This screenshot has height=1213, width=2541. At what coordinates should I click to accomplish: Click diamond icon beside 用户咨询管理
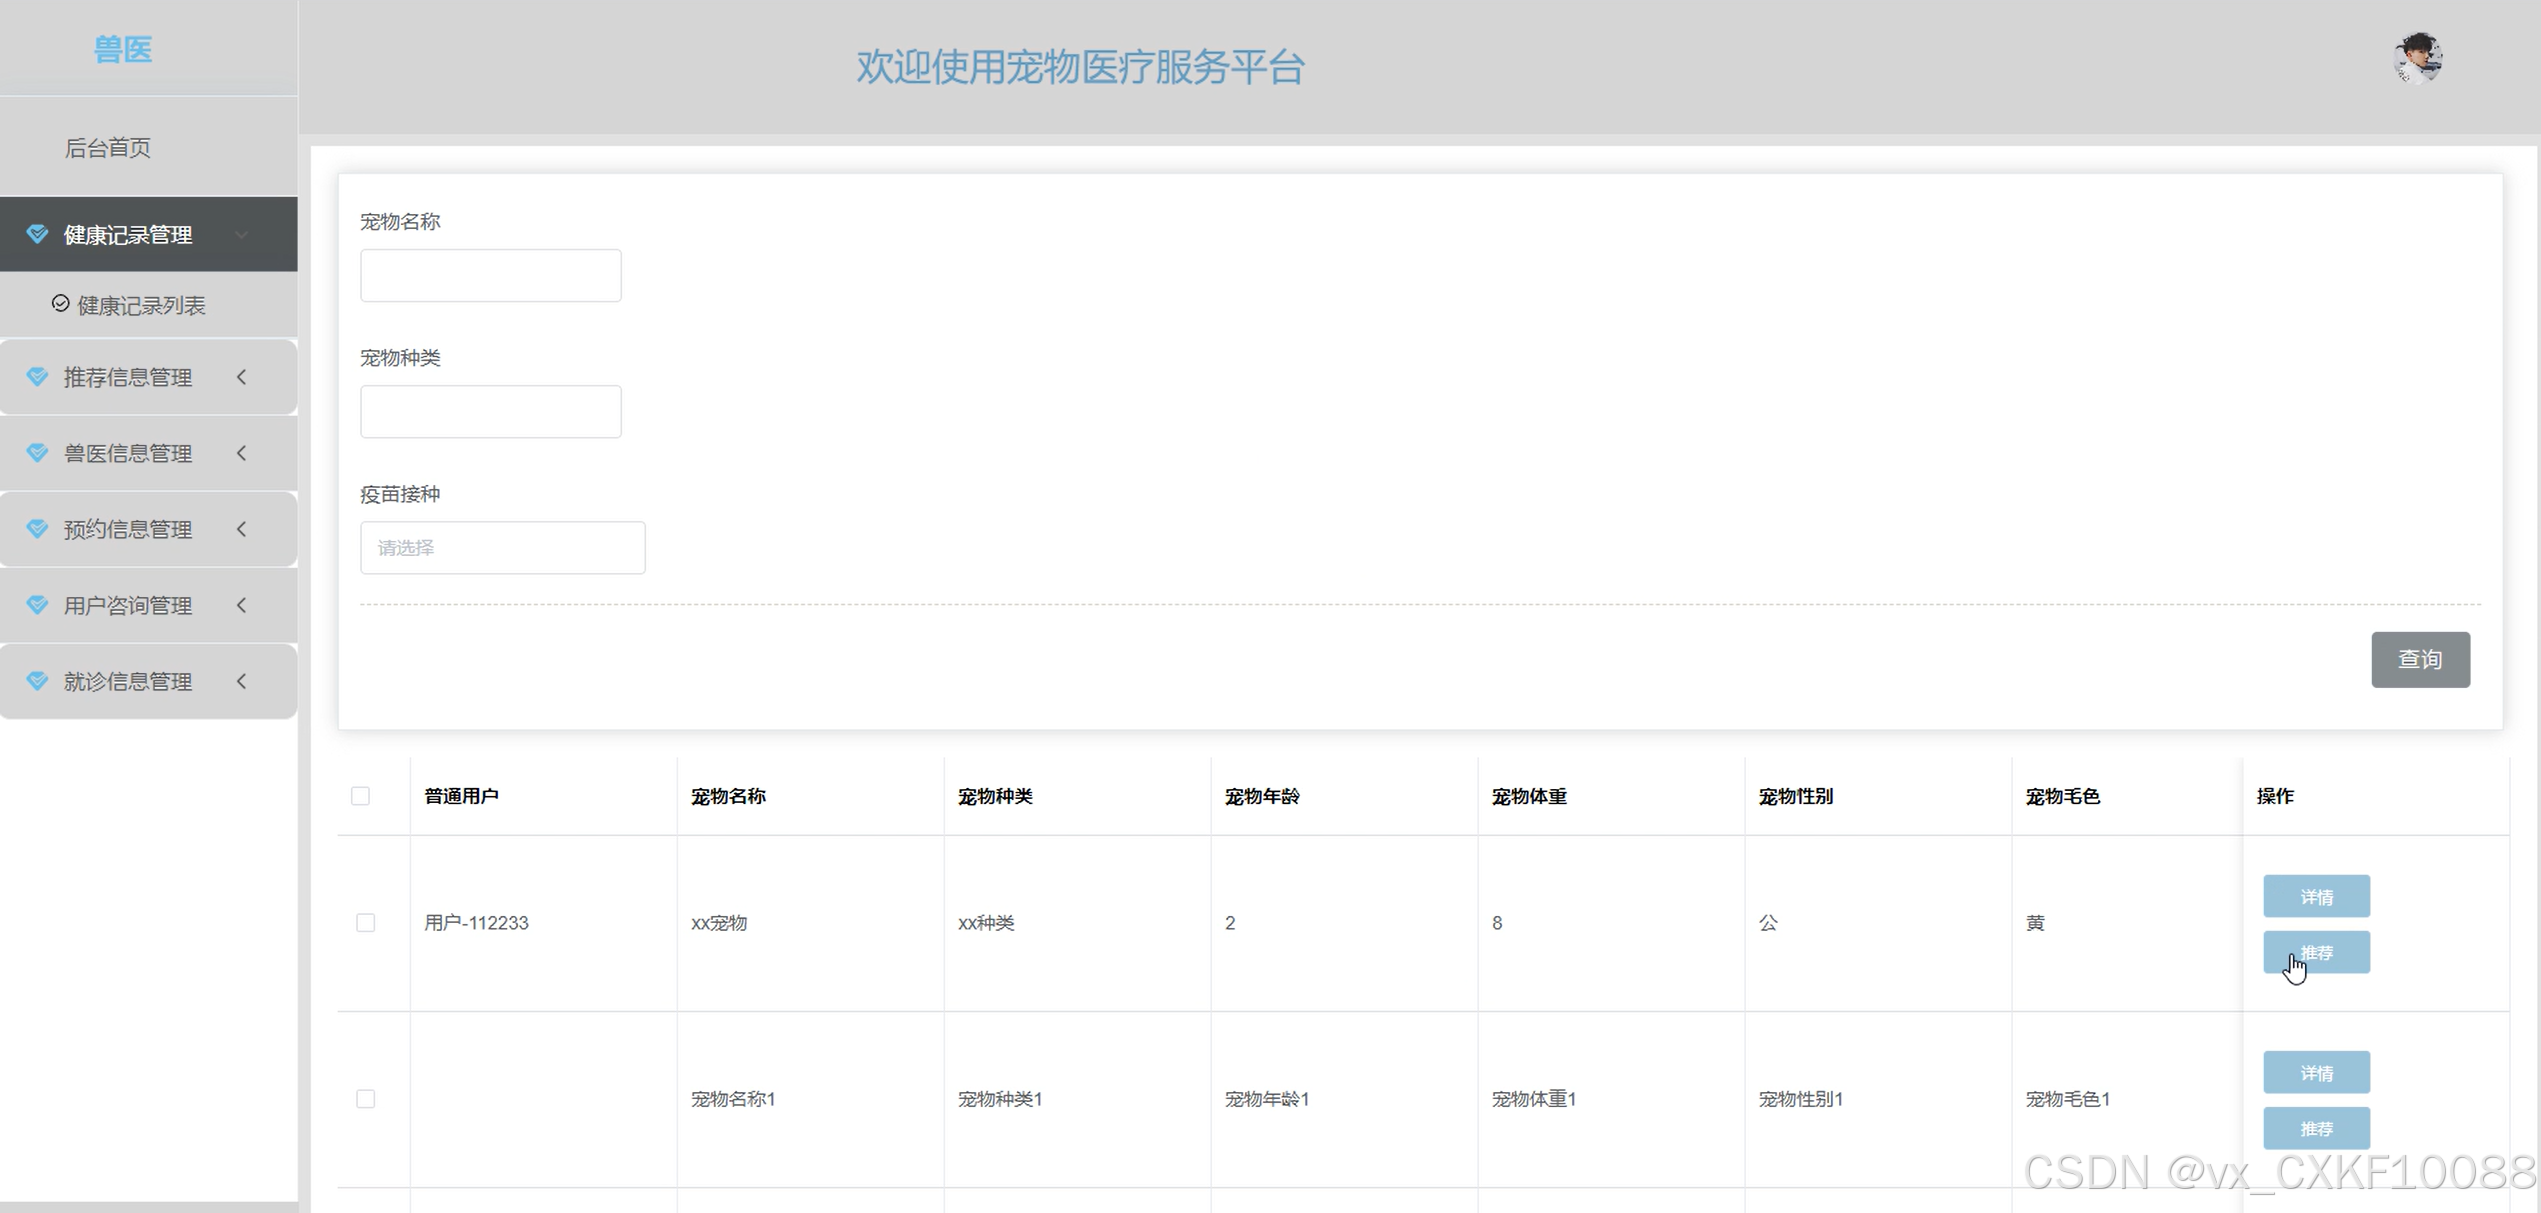click(x=37, y=605)
